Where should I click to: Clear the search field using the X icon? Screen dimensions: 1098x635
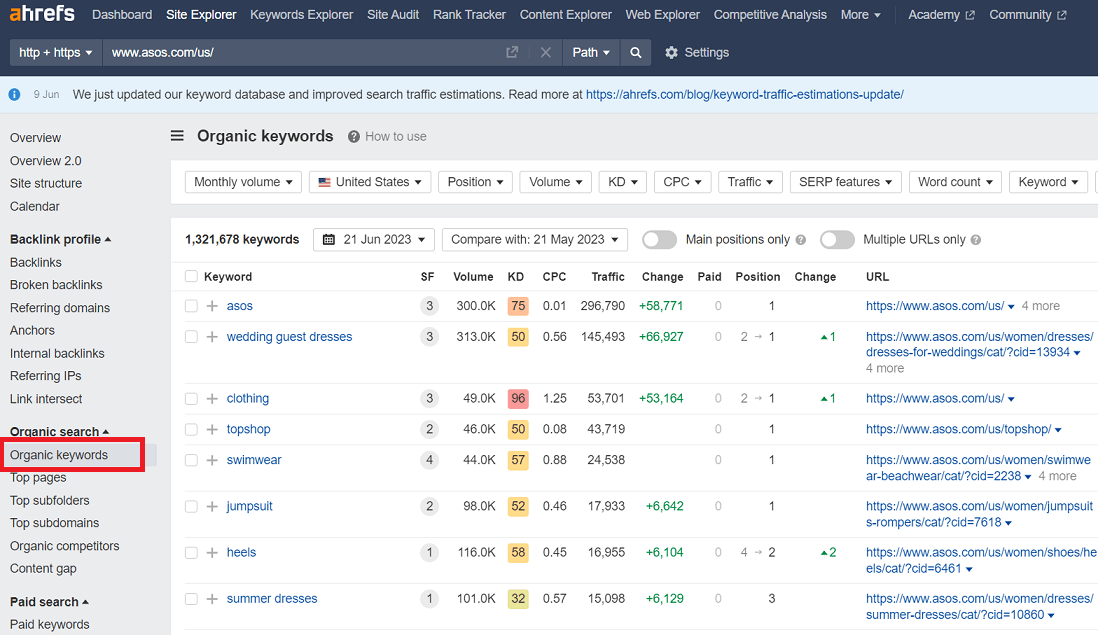click(545, 52)
